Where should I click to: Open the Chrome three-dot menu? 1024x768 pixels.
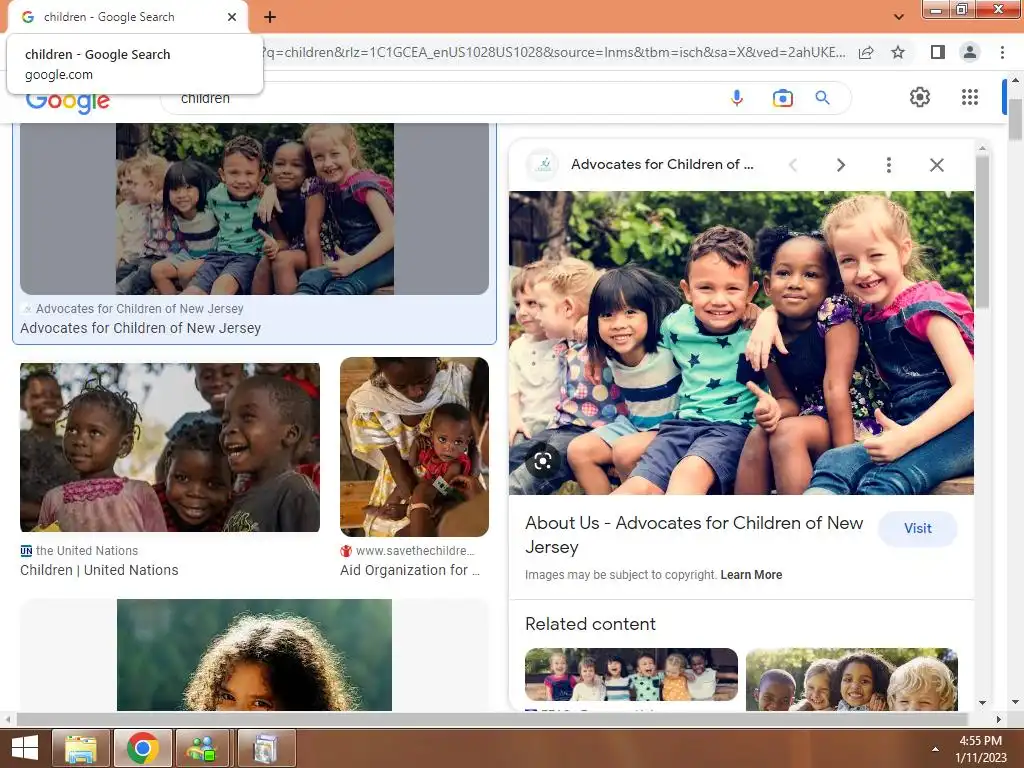coord(1002,52)
